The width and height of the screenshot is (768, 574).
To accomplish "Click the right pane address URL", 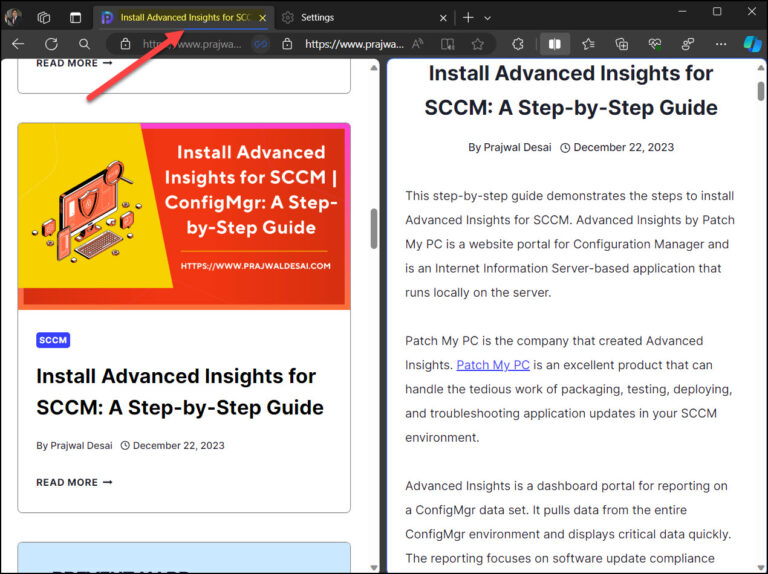I will click(x=354, y=44).
